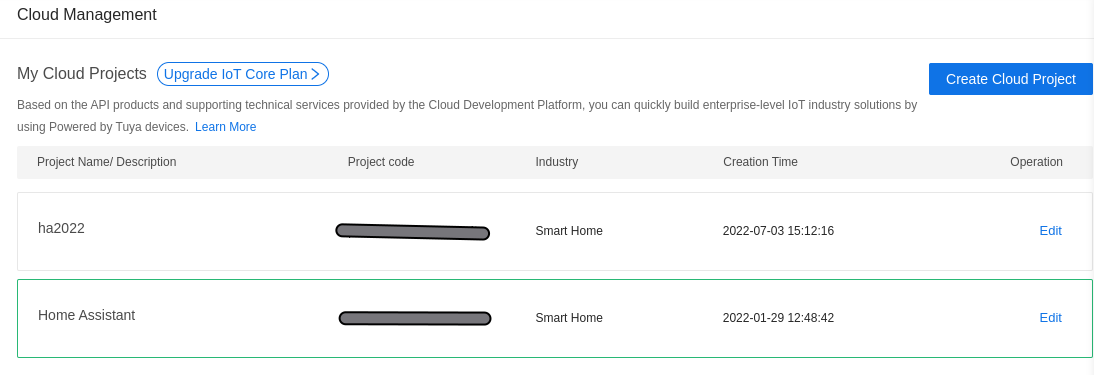Open the Upgrade IoT Core Plan link

tap(243, 74)
